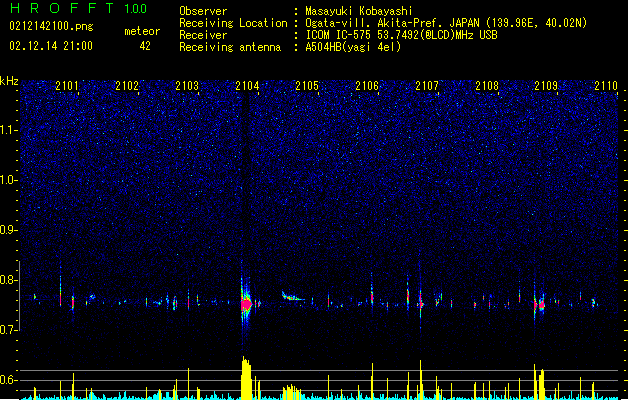The image size is (629, 400).
Task: Click the 1.0 kHz axis label
Action: (9, 180)
